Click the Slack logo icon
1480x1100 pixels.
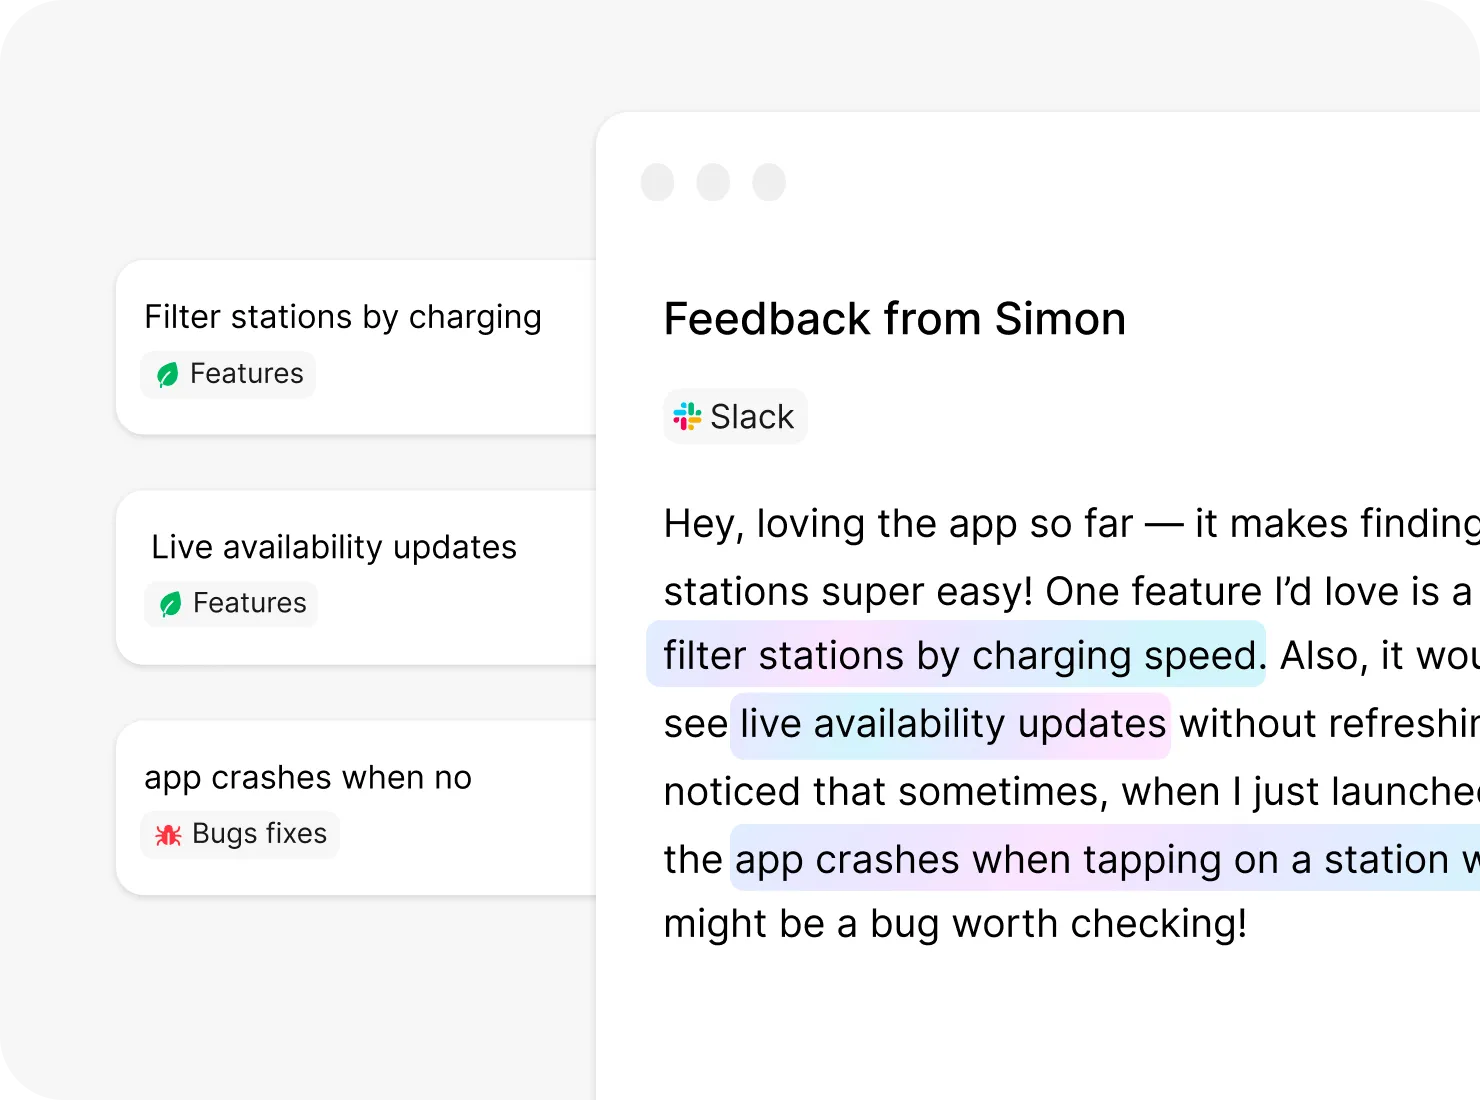click(687, 416)
